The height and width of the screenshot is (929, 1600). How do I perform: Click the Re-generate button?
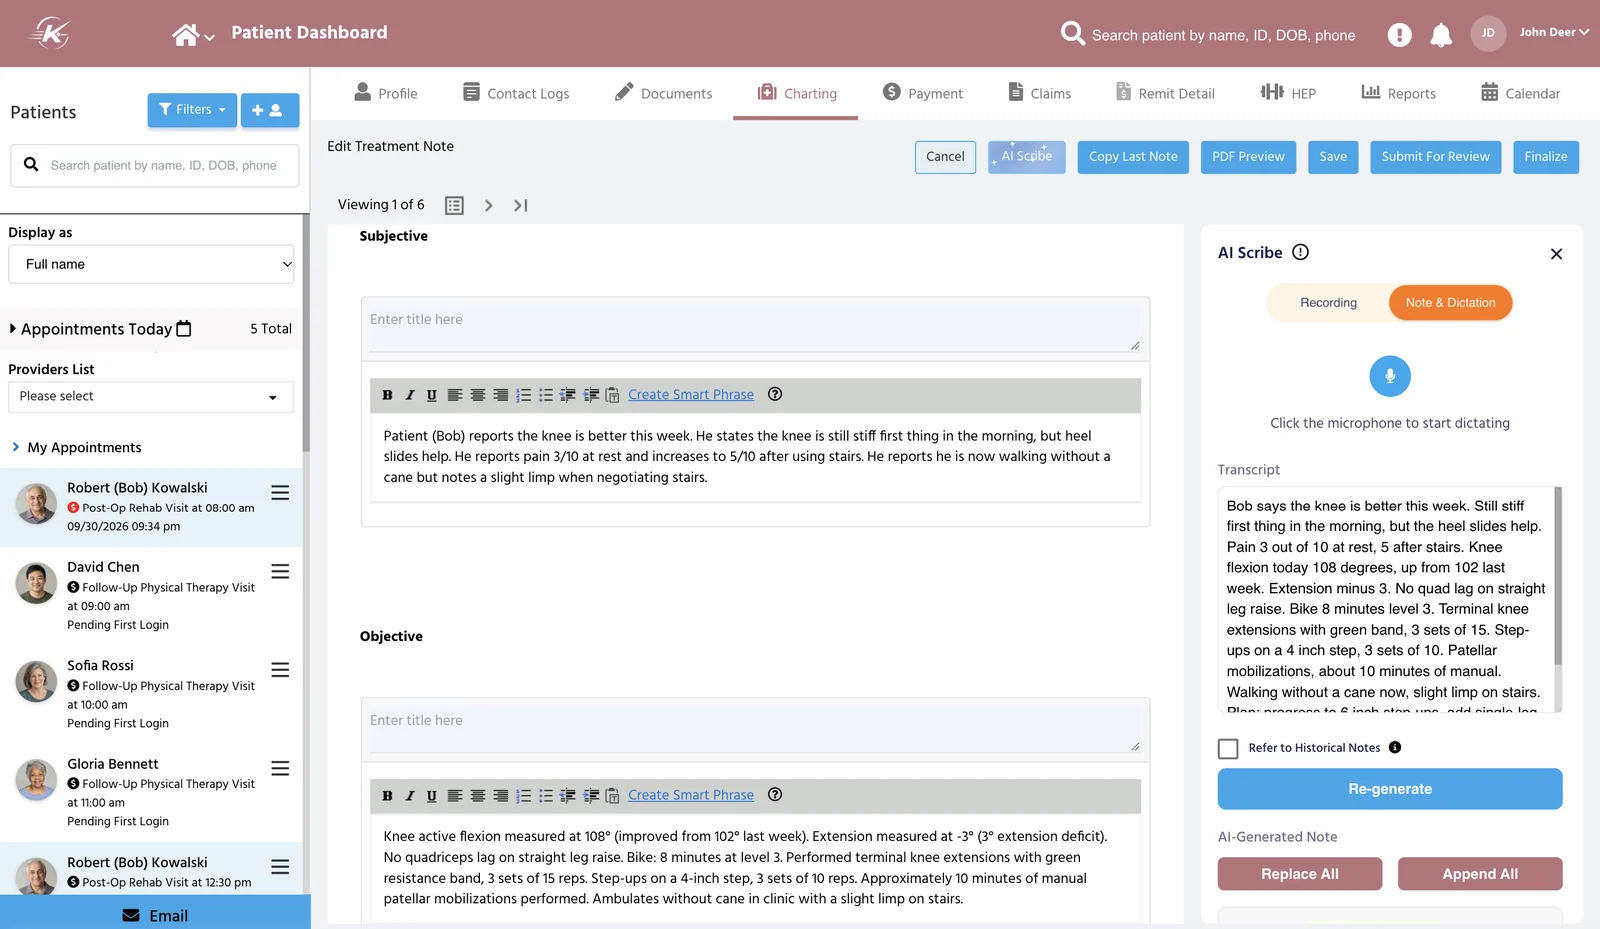(x=1390, y=789)
